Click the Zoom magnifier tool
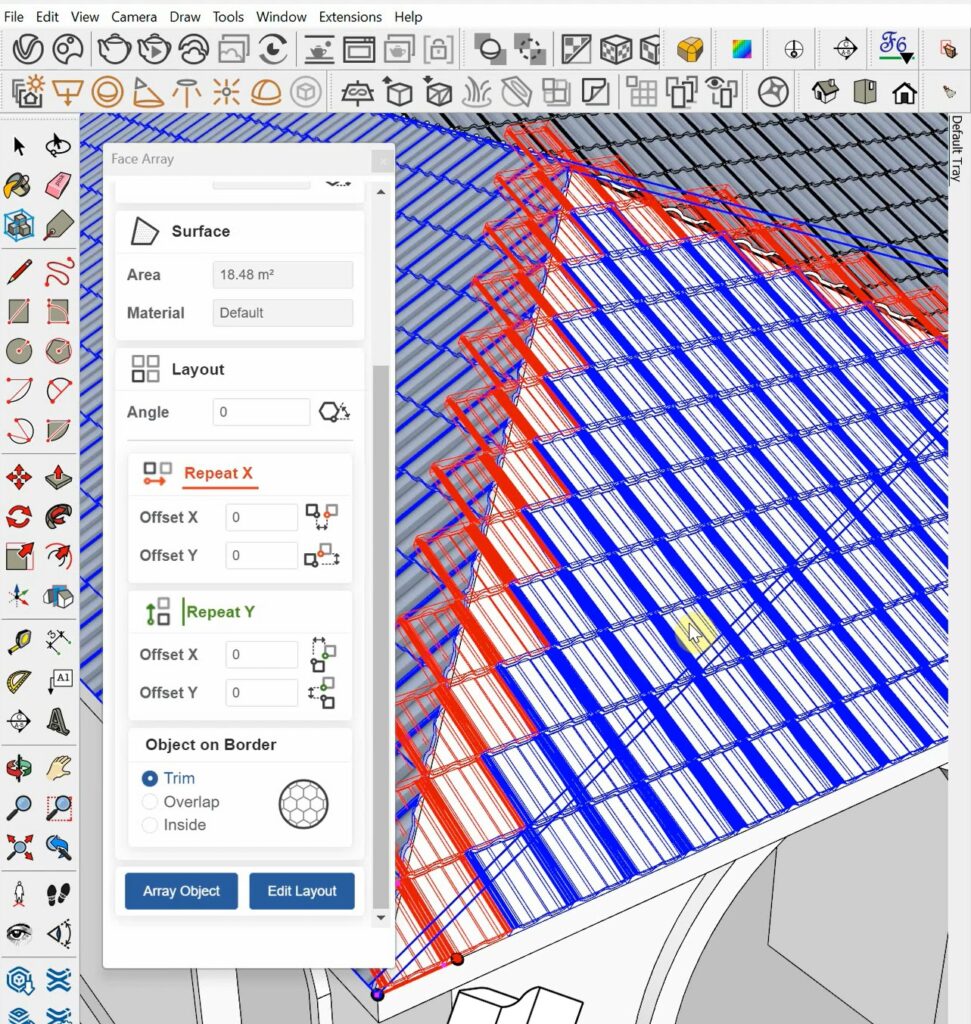The width and height of the screenshot is (971, 1024). (x=19, y=806)
